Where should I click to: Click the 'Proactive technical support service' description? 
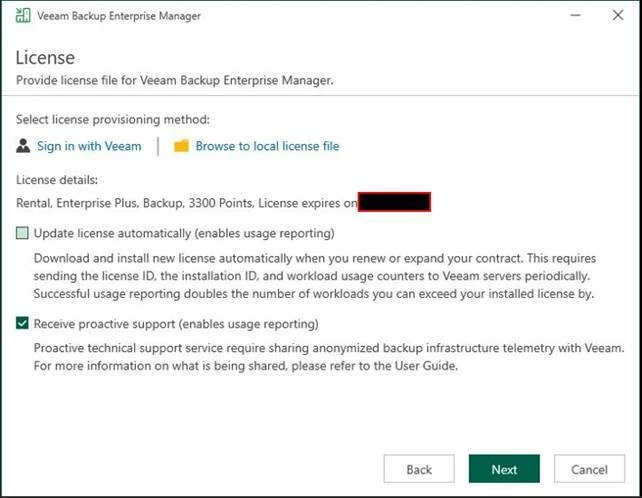[329, 357]
